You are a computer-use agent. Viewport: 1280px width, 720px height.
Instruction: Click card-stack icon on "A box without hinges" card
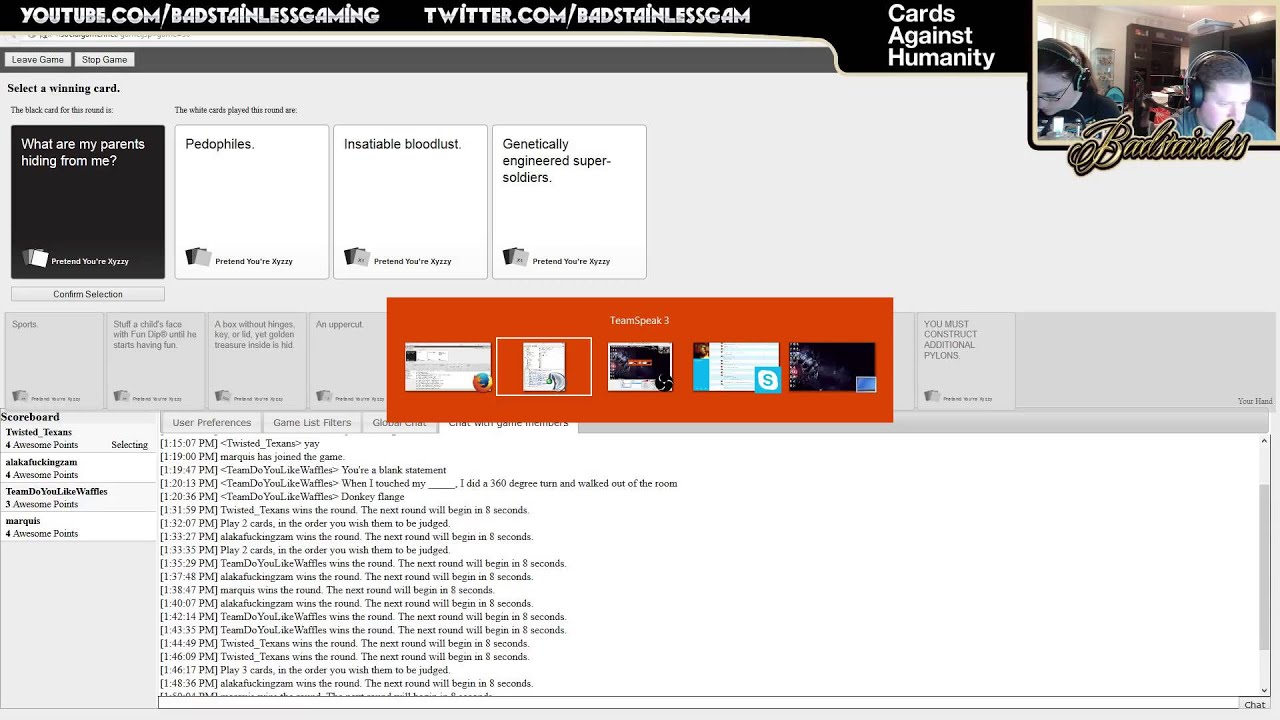click(223, 397)
